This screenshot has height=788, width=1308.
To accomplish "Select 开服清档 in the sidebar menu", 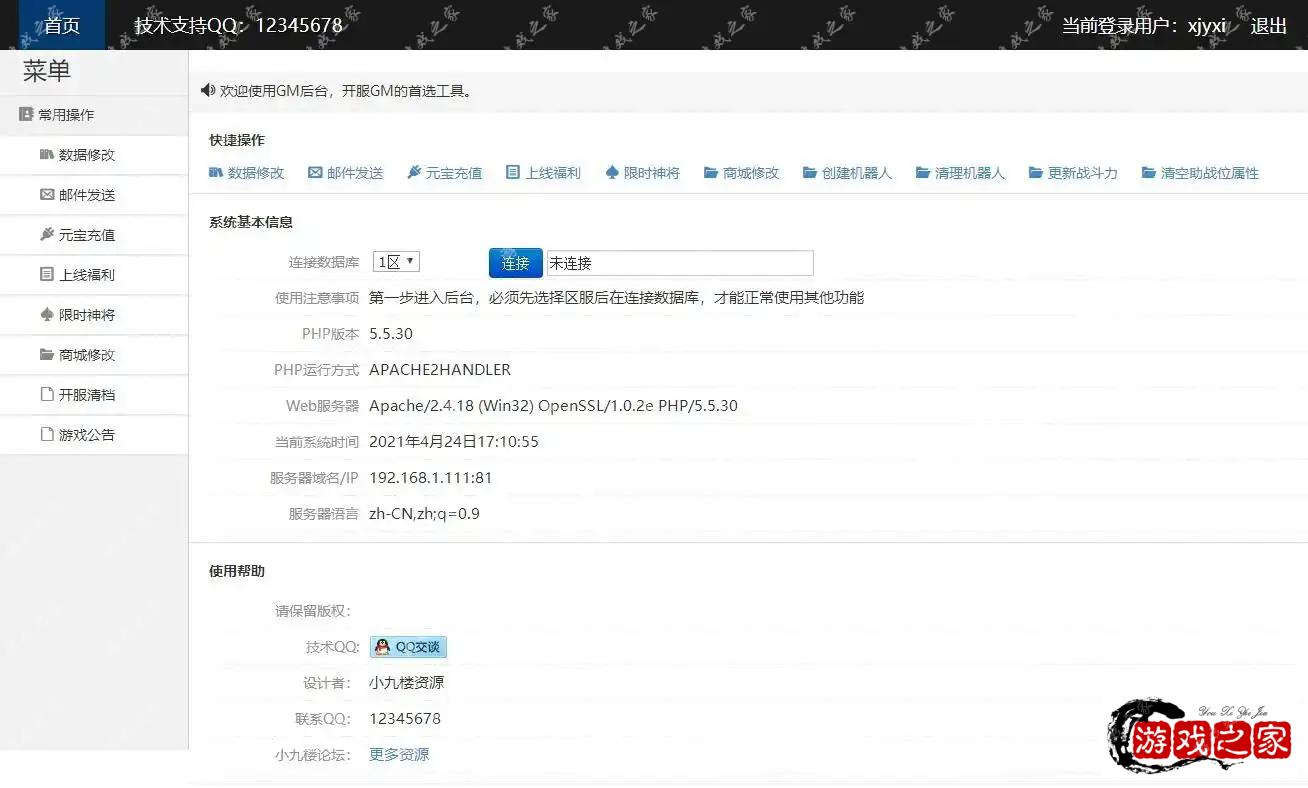I will 86,395.
